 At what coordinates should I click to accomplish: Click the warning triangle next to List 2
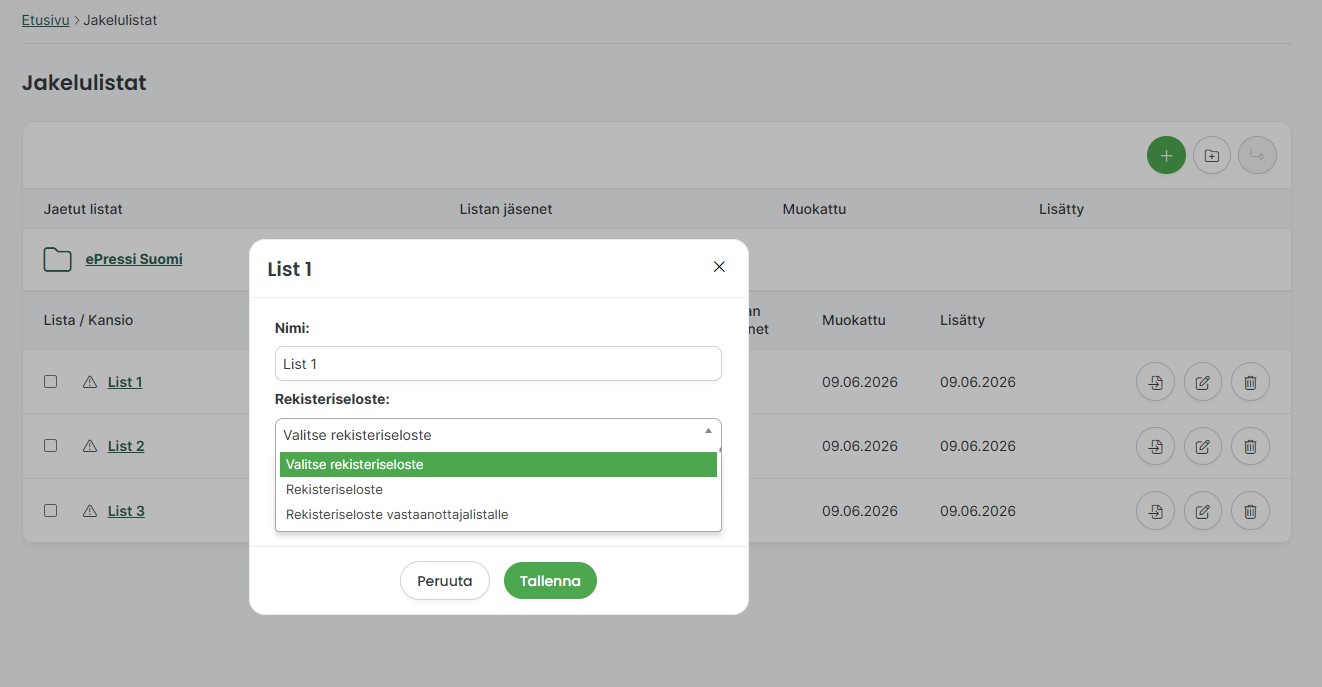point(90,446)
